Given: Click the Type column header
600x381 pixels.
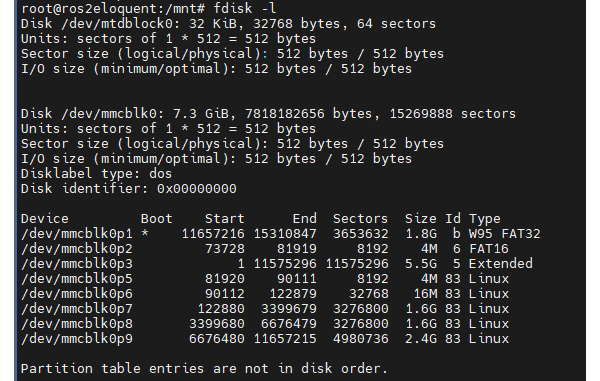Looking at the screenshot, I should [484, 219].
